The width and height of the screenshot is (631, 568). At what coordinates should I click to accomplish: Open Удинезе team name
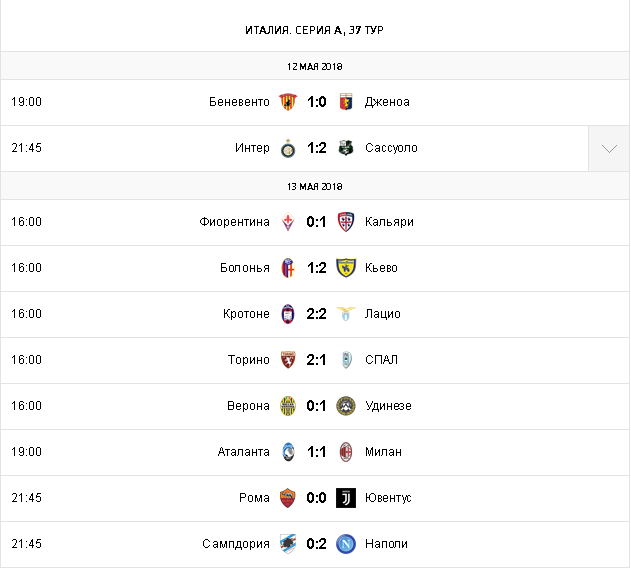(x=389, y=406)
